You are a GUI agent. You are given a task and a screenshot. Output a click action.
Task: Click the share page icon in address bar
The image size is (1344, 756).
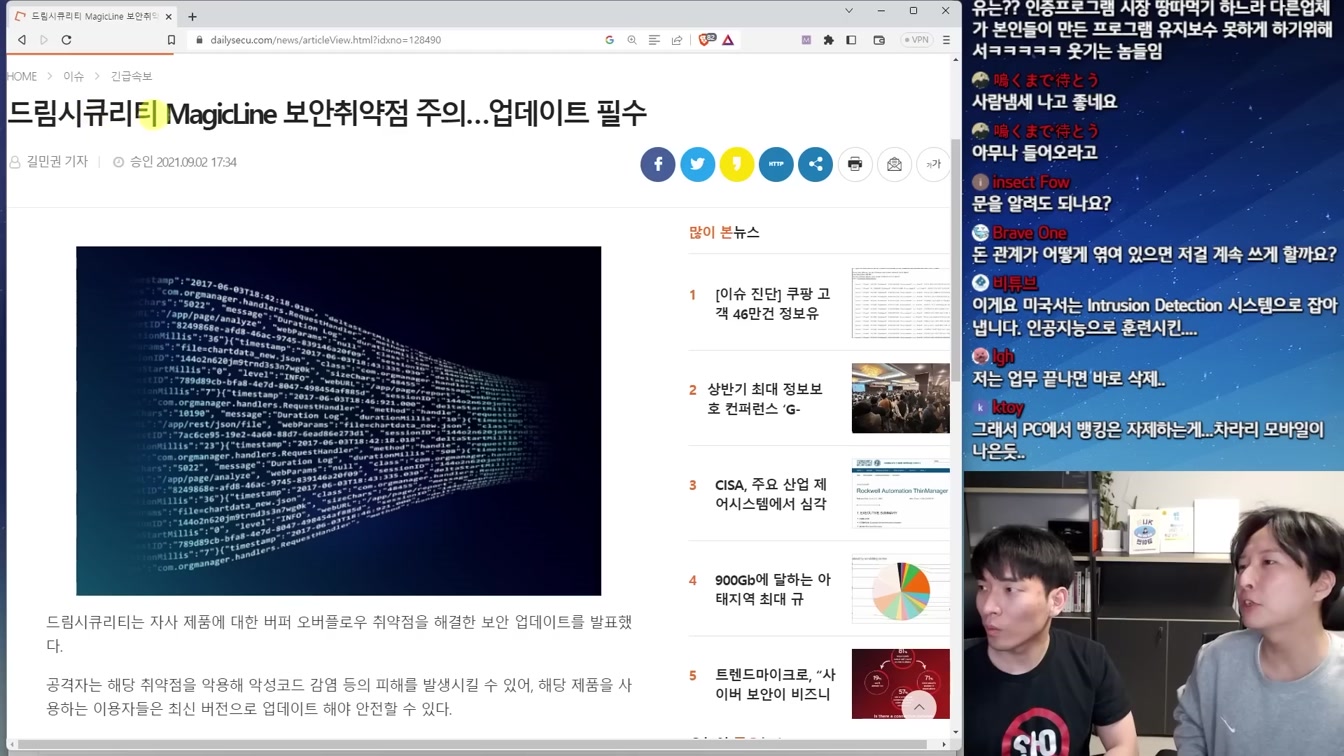677,40
